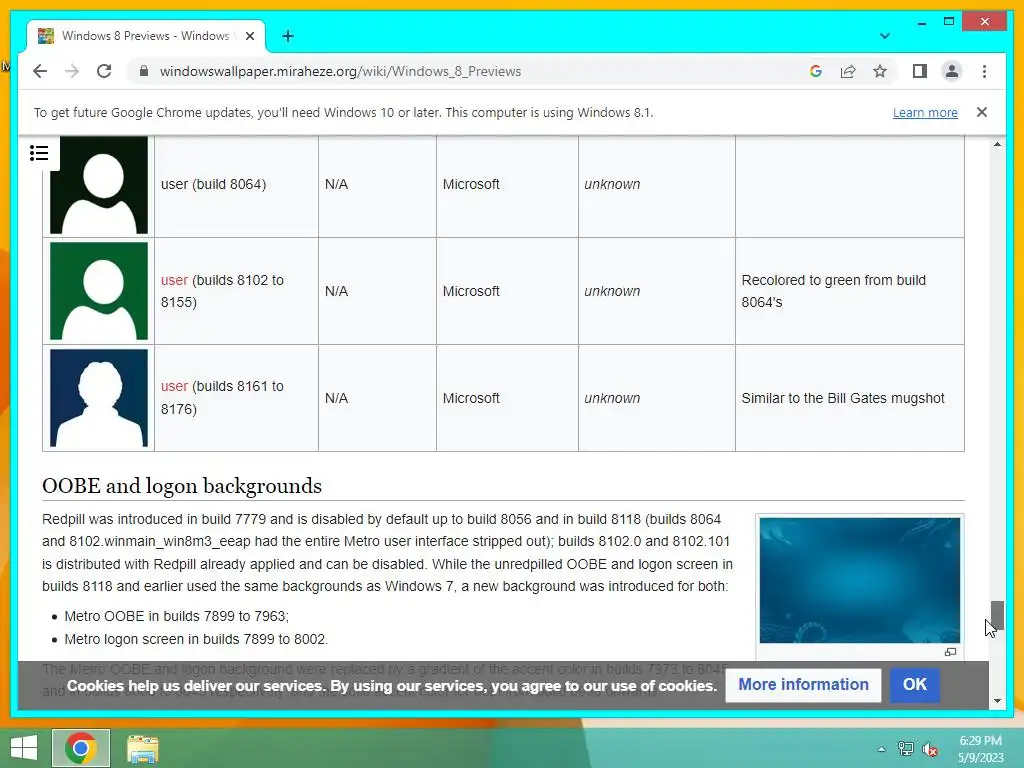The width and height of the screenshot is (1024, 768).
Task: Accept cookies with the OK button
Action: [914, 684]
